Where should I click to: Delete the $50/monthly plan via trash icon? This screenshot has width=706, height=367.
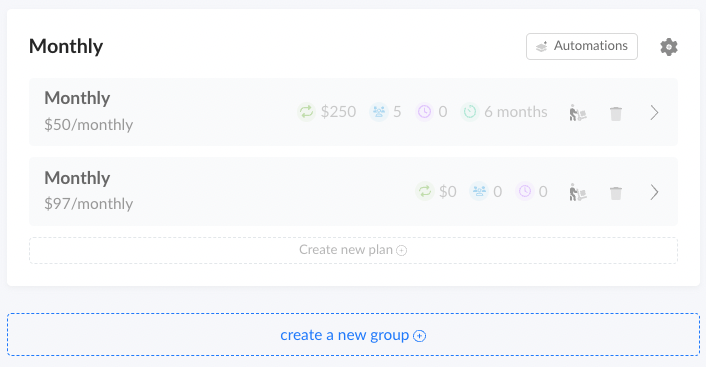pyautogui.click(x=616, y=113)
